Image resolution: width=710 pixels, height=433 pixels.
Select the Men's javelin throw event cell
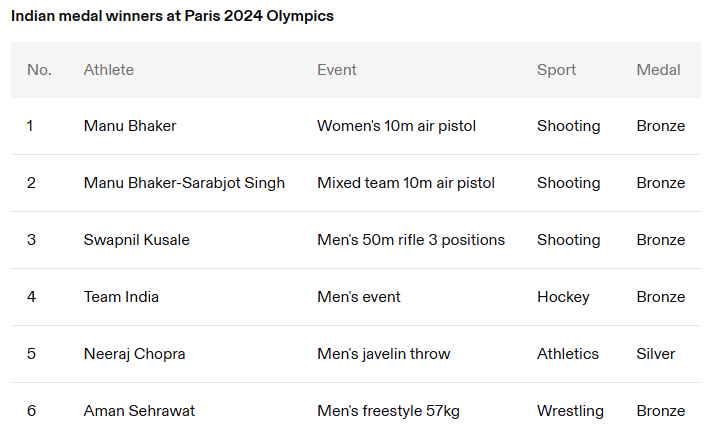click(x=383, y=354)
